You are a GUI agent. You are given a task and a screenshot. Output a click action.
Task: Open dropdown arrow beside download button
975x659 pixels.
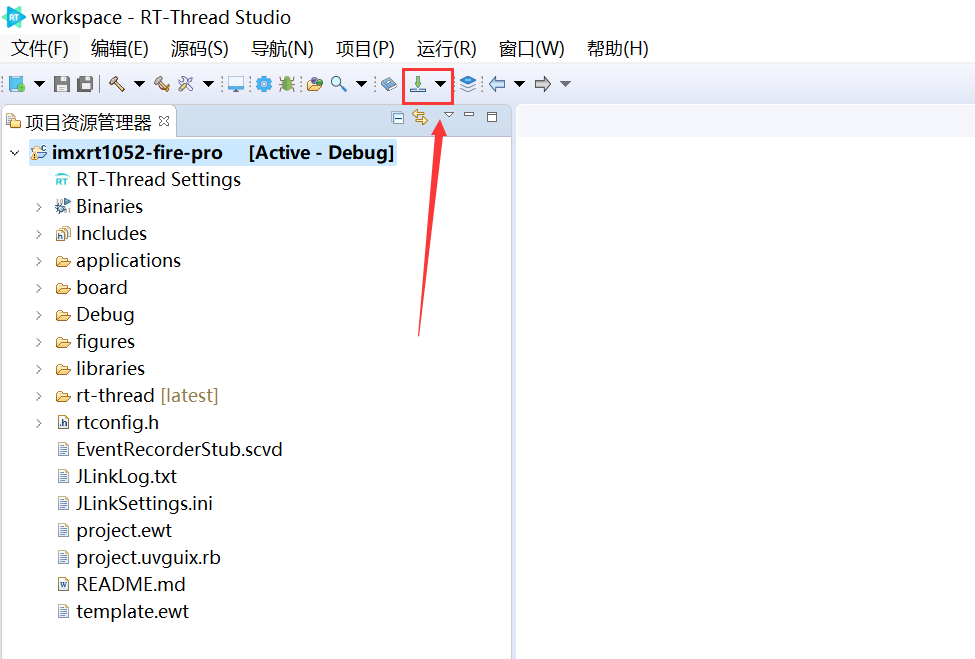(441, 85)
